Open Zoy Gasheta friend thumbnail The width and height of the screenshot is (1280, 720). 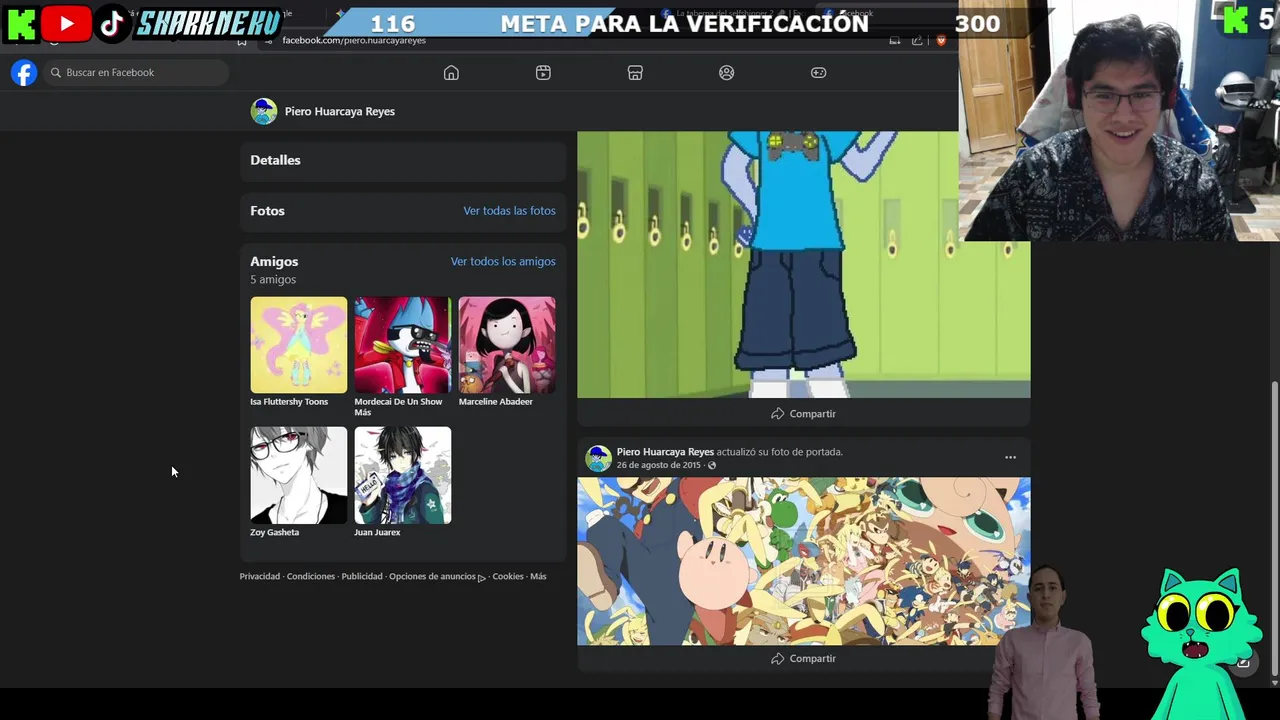[x=299, y=475]
